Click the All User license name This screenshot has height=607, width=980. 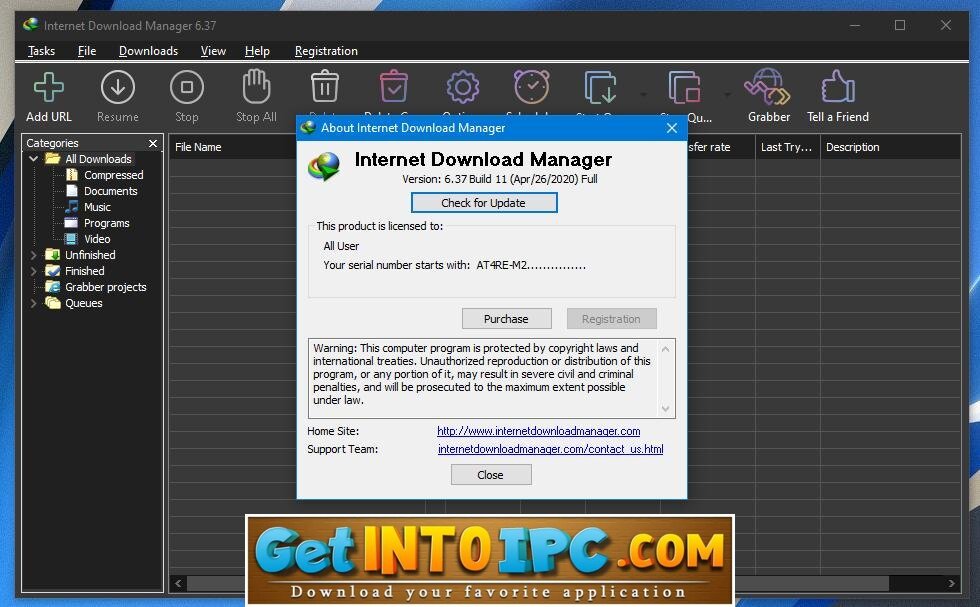coord(341,246)
